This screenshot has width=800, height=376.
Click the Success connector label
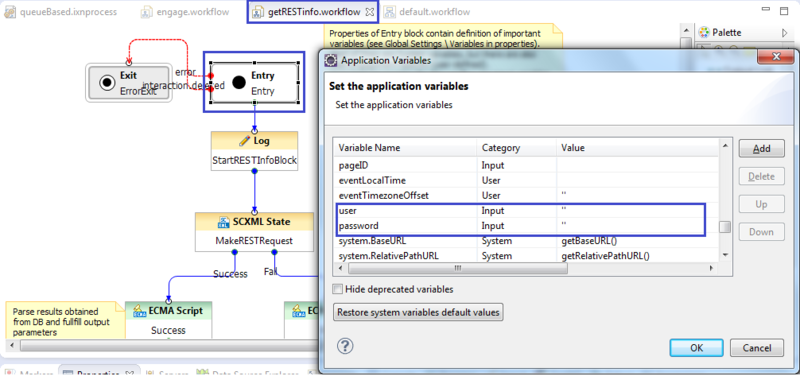[230, 274]
